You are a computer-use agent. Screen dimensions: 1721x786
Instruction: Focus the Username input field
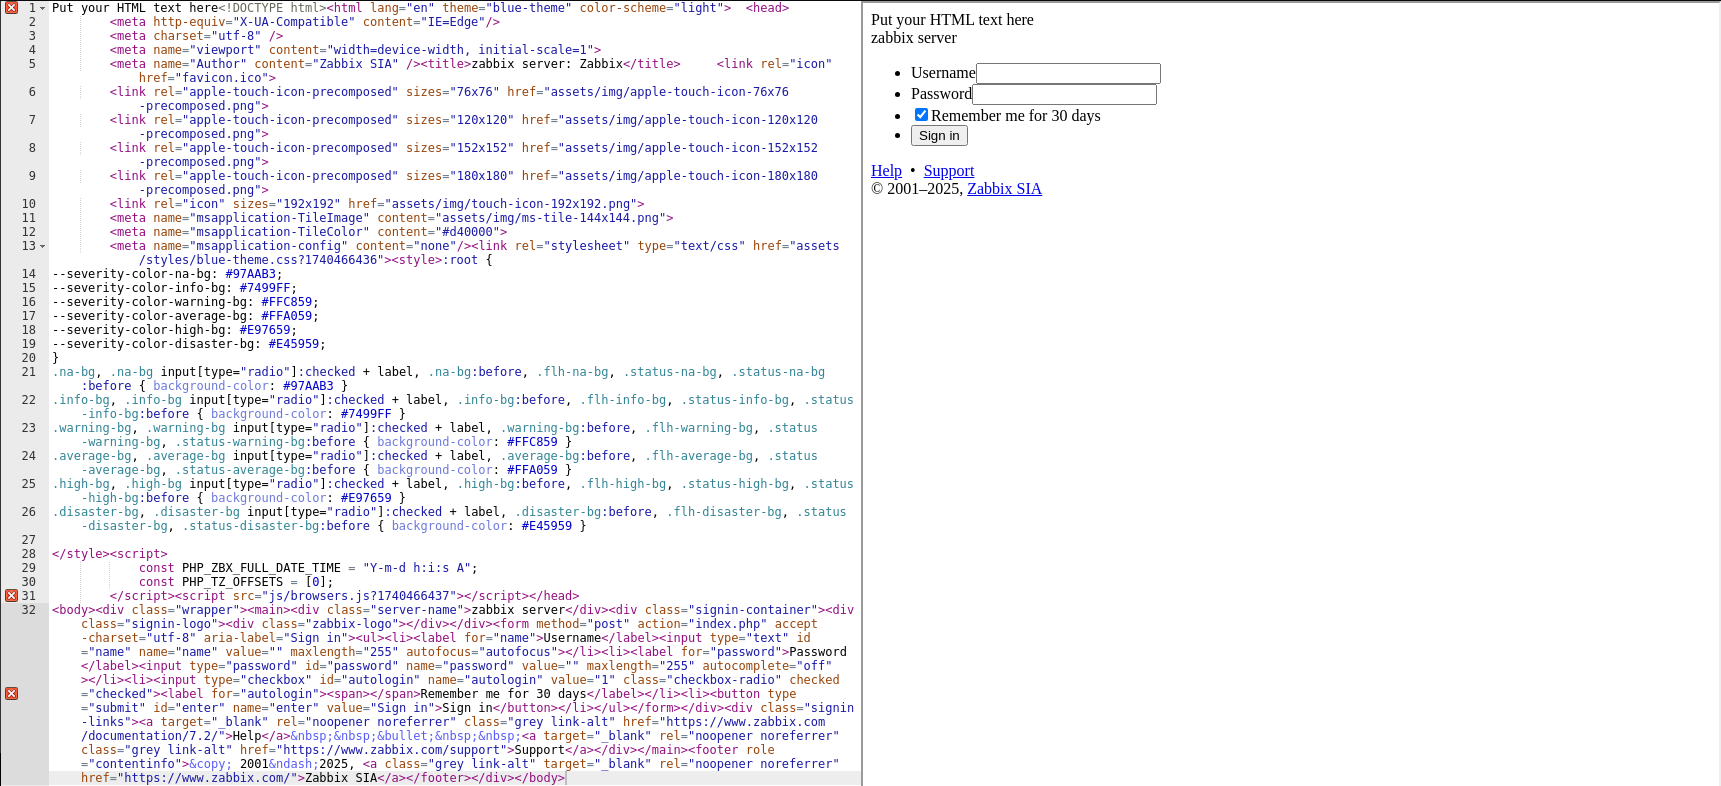click(x=1068, y=73)
